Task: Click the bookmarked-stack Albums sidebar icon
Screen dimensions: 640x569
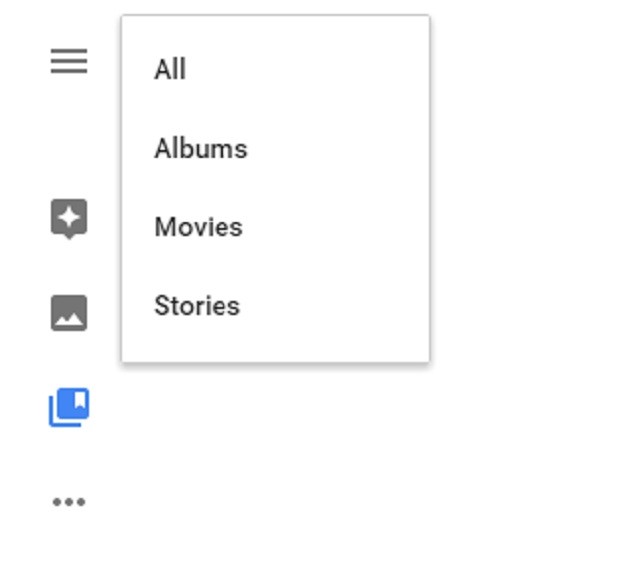Action: (x=69, y=407)
